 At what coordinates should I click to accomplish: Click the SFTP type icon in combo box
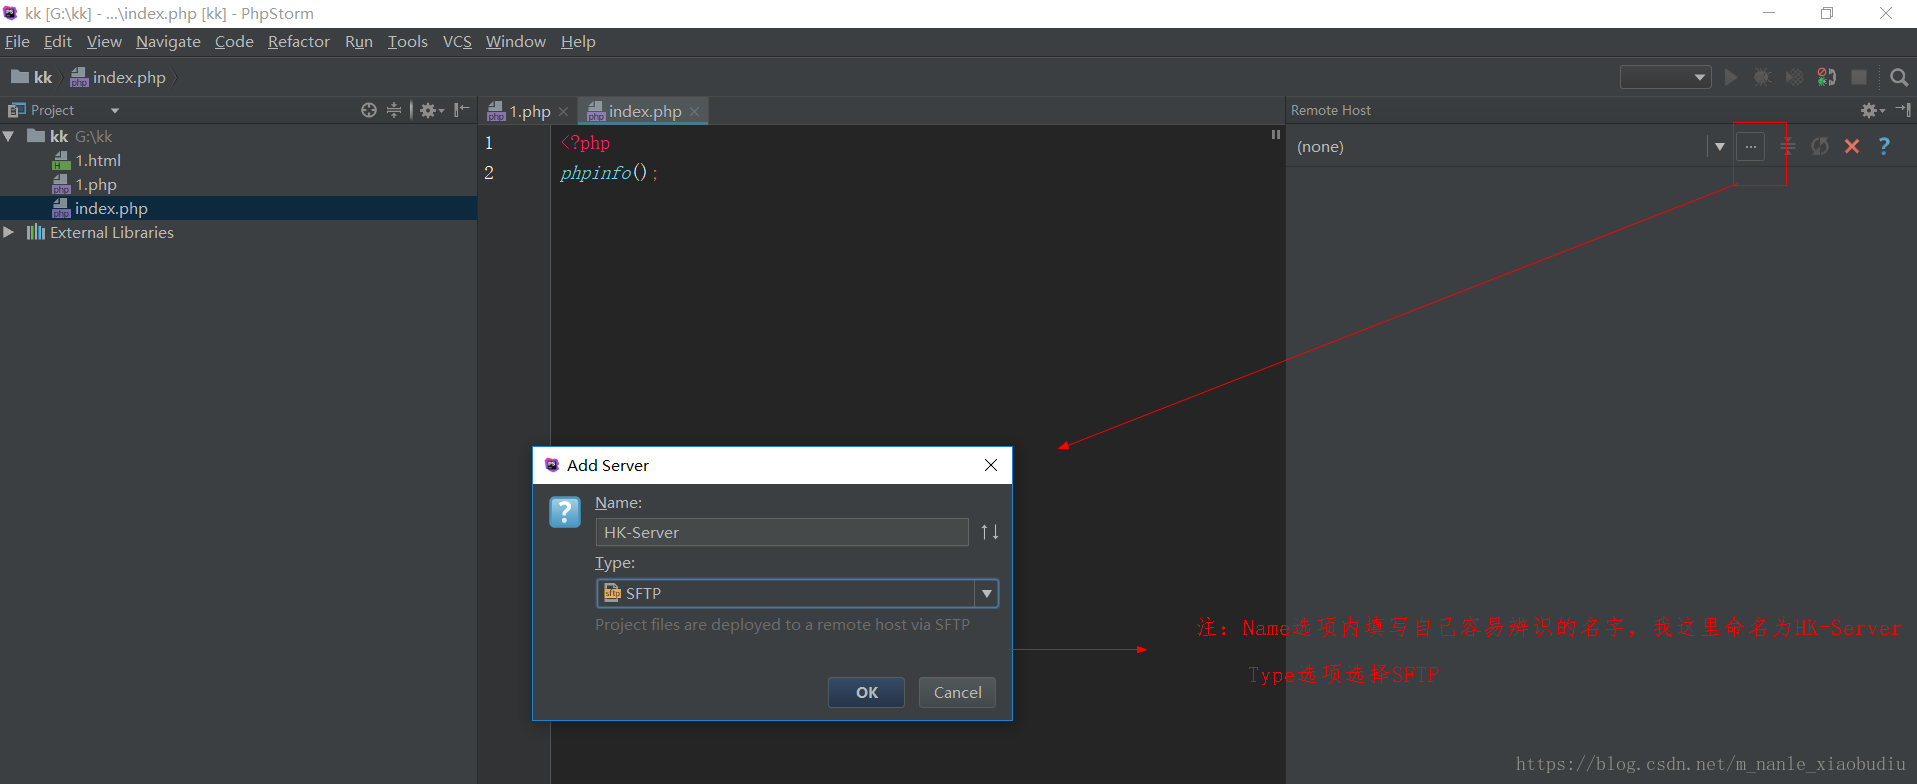click(613, 593)
